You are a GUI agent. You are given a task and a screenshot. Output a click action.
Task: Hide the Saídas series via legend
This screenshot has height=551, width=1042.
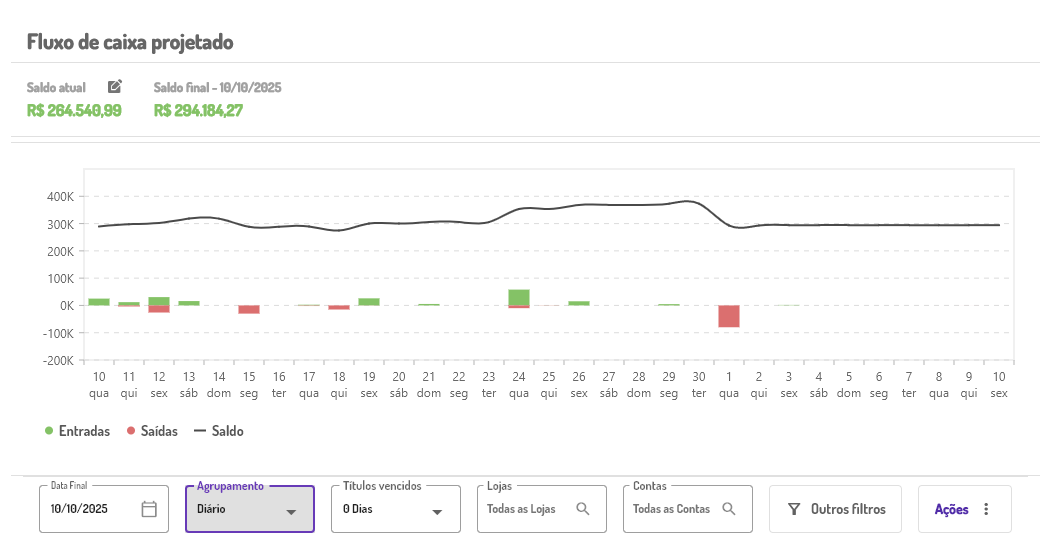click(152, 431)
